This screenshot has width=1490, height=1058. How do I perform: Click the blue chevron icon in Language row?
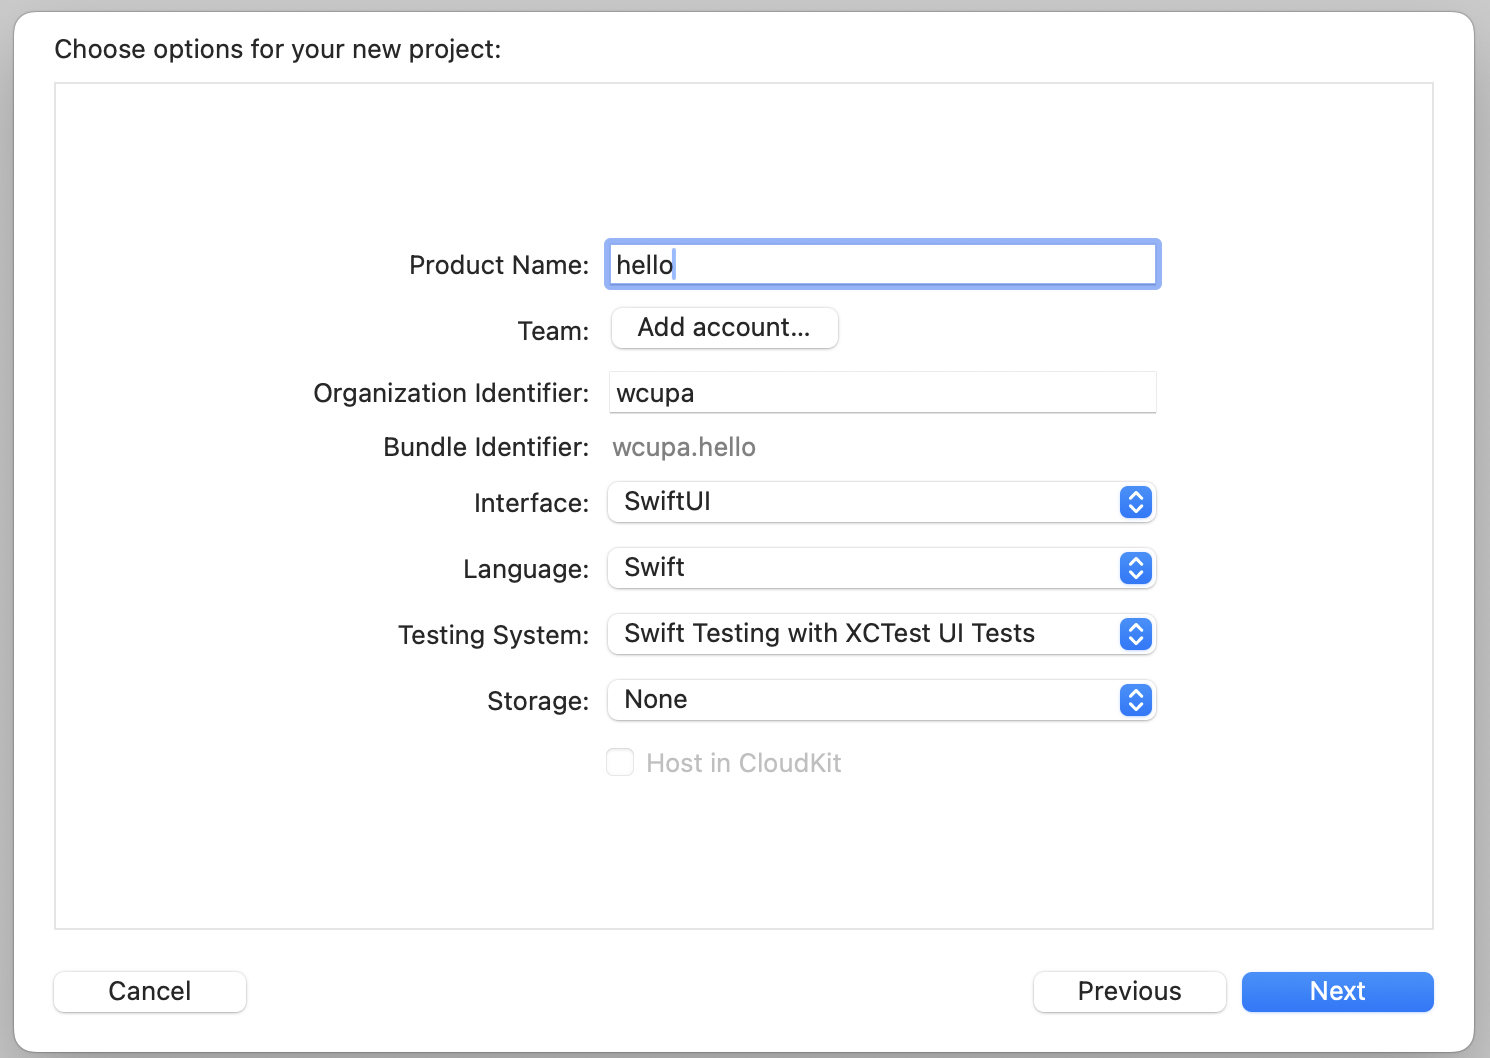[x=1135, y=568]
